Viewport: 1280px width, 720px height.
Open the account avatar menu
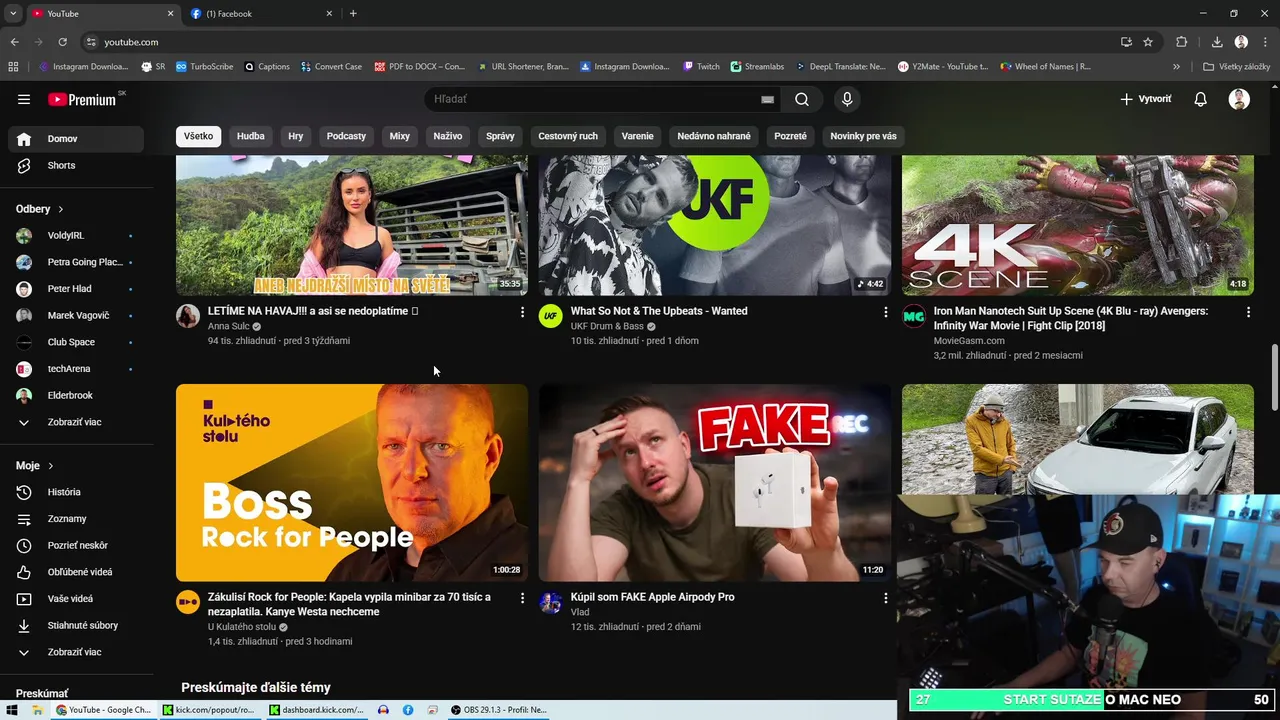click(x=1239, y=99)
